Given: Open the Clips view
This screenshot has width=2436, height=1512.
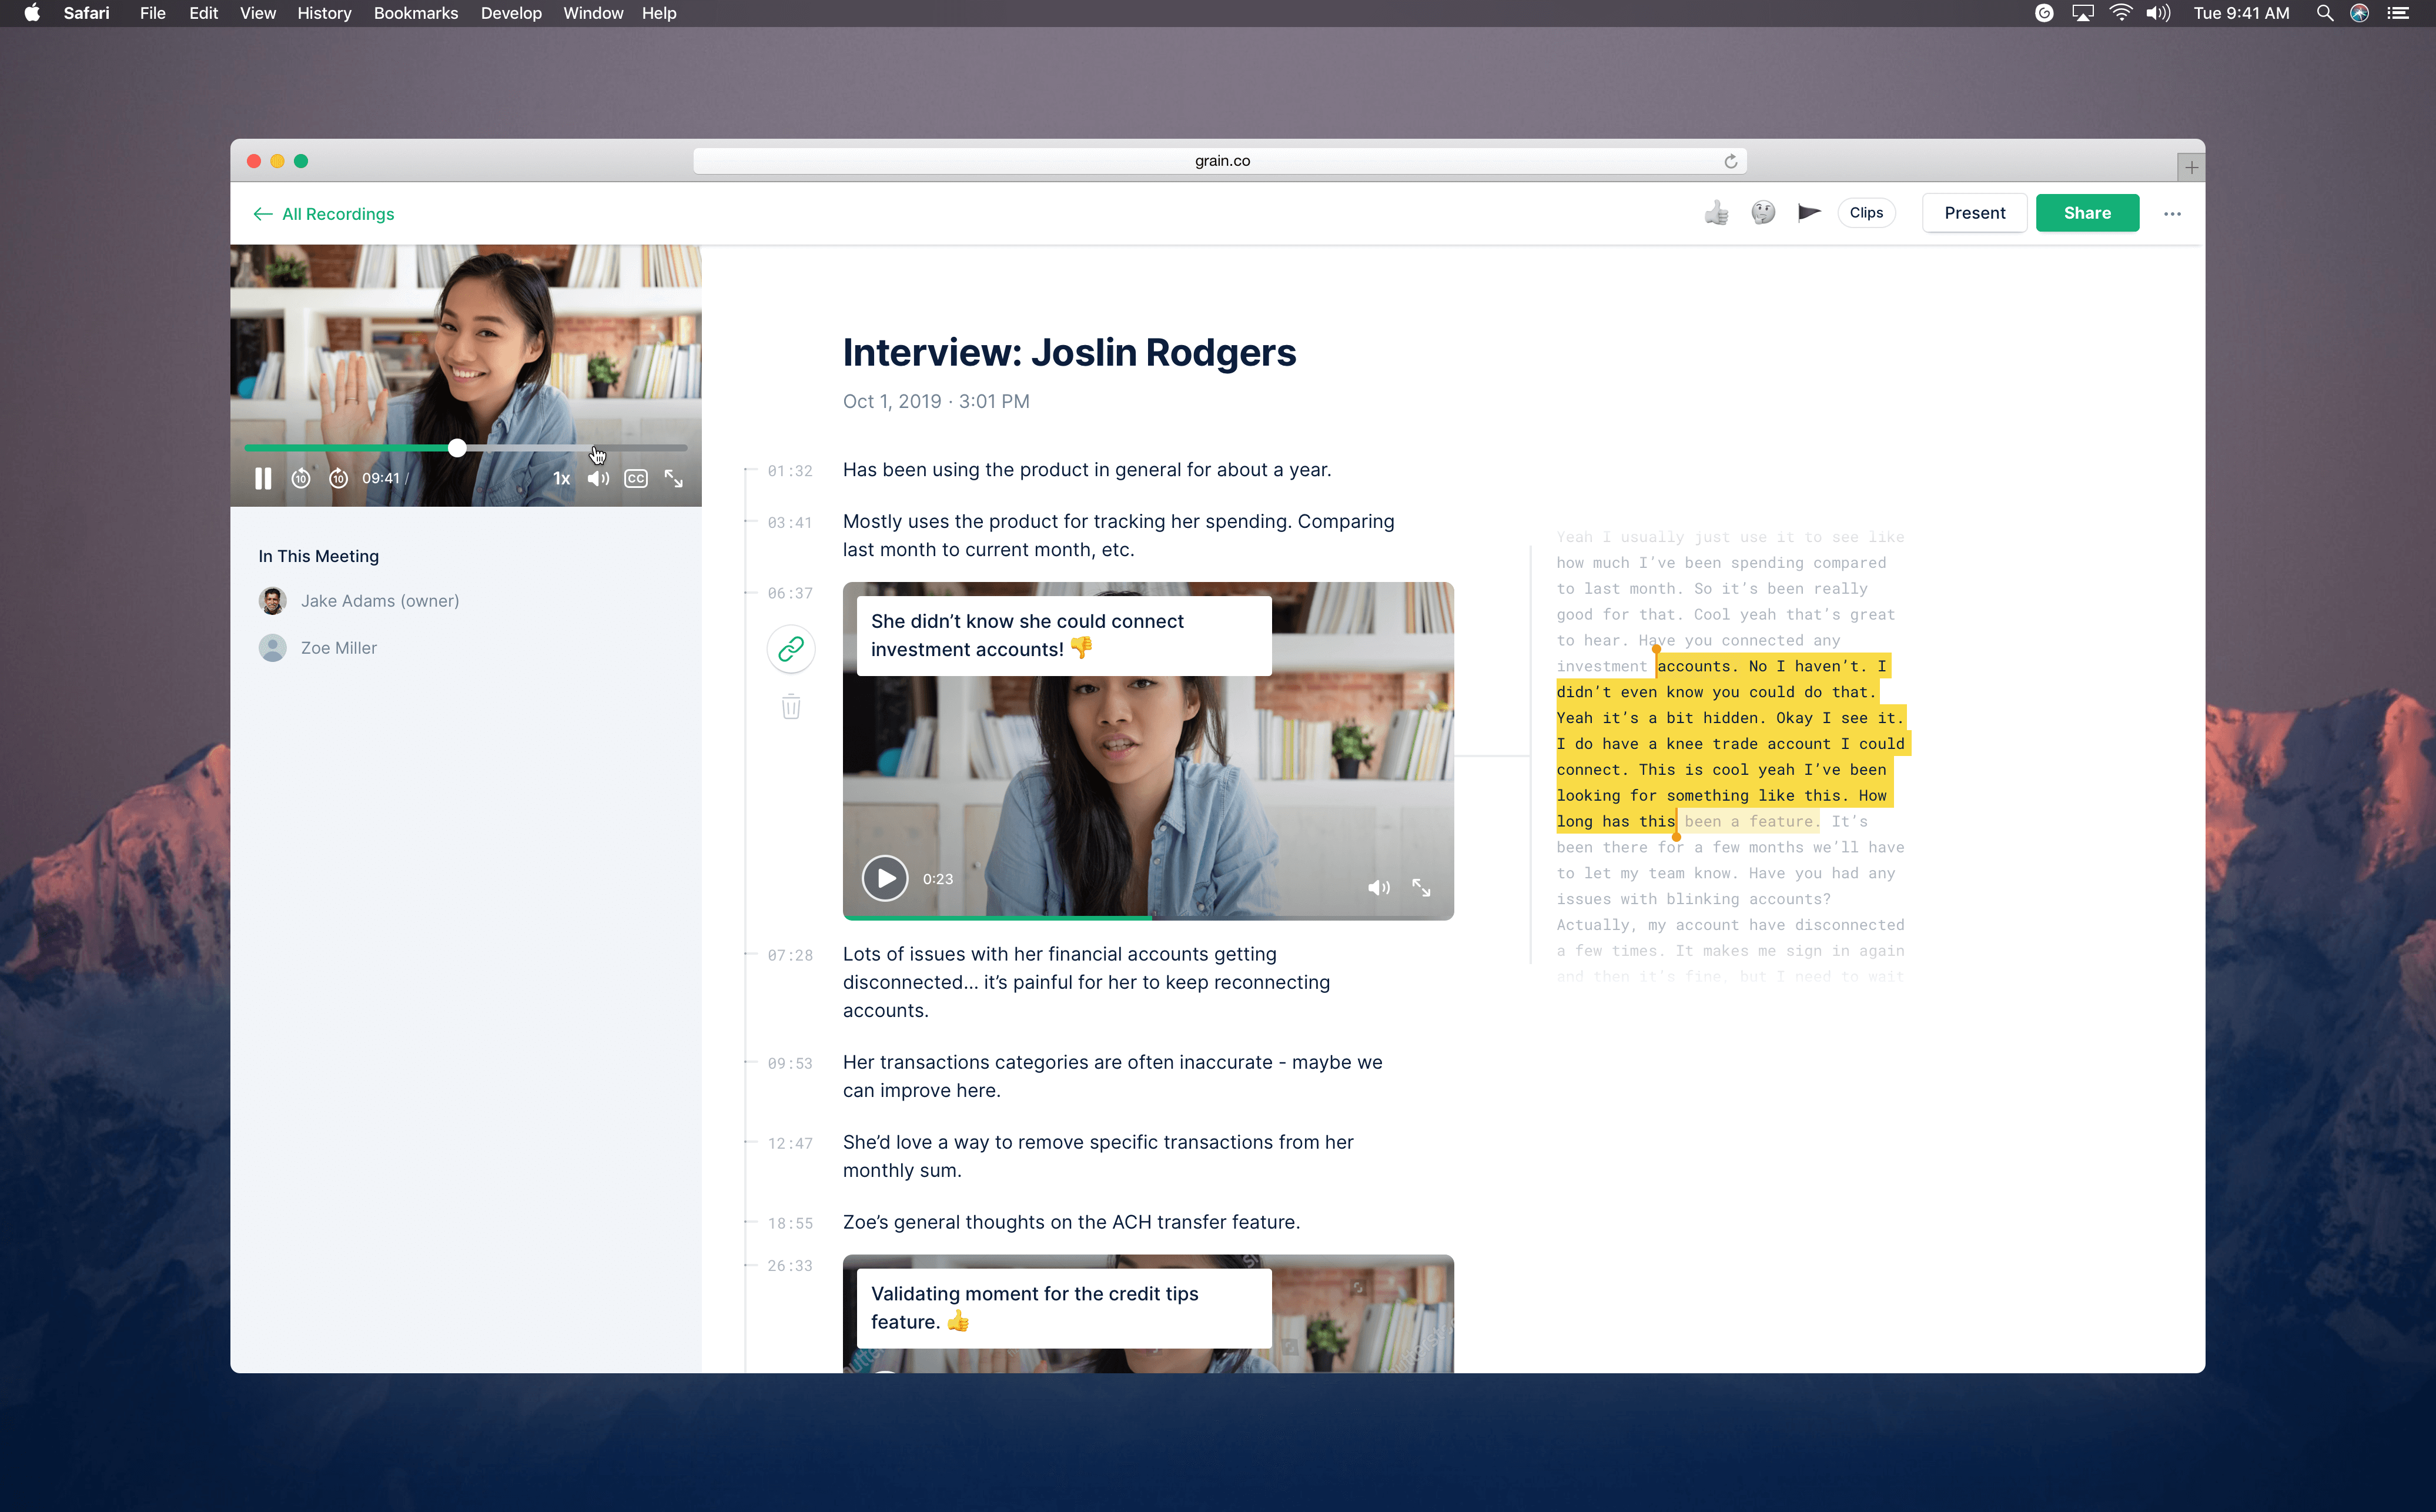Looking at the screenshot, I should click(1866, 213).
